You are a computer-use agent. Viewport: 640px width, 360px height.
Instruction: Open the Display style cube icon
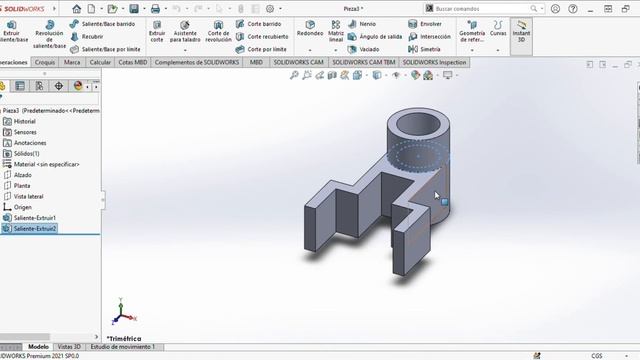coord(377,75)
